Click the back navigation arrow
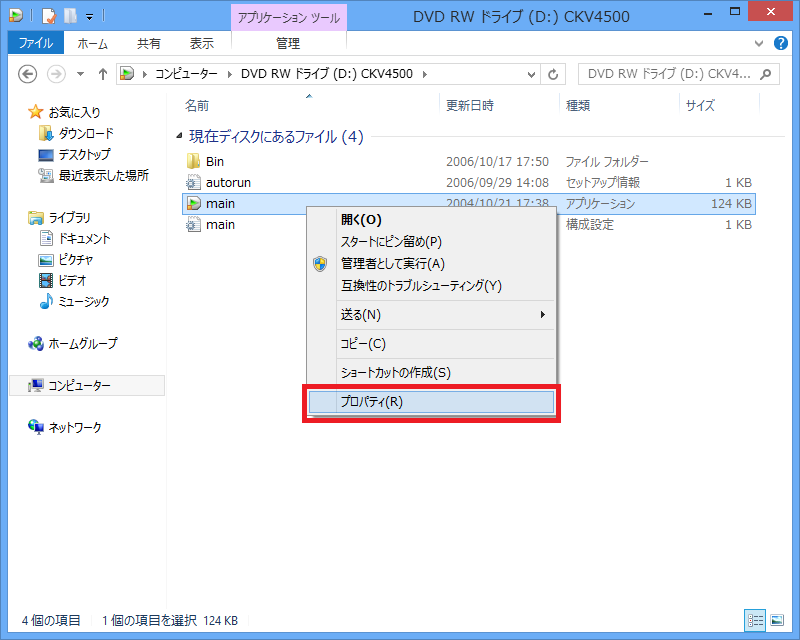This screenshot has height=640, width=800. click(x=28, y=74)
